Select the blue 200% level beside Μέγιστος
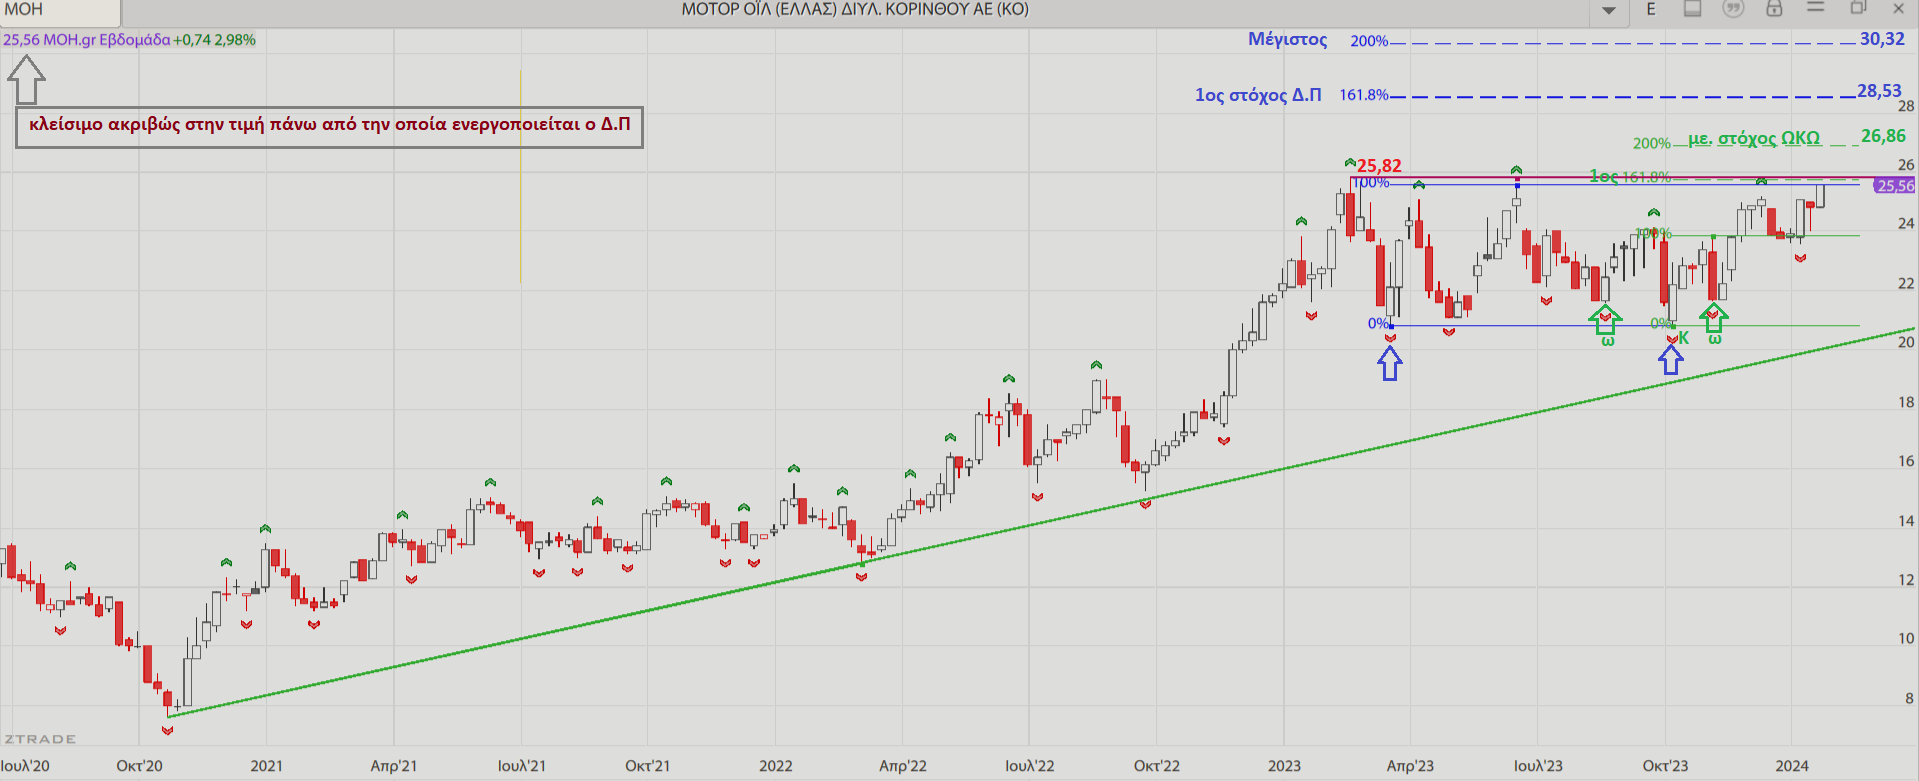Viewport: 1919px width, 781px height. (1369, 41)
